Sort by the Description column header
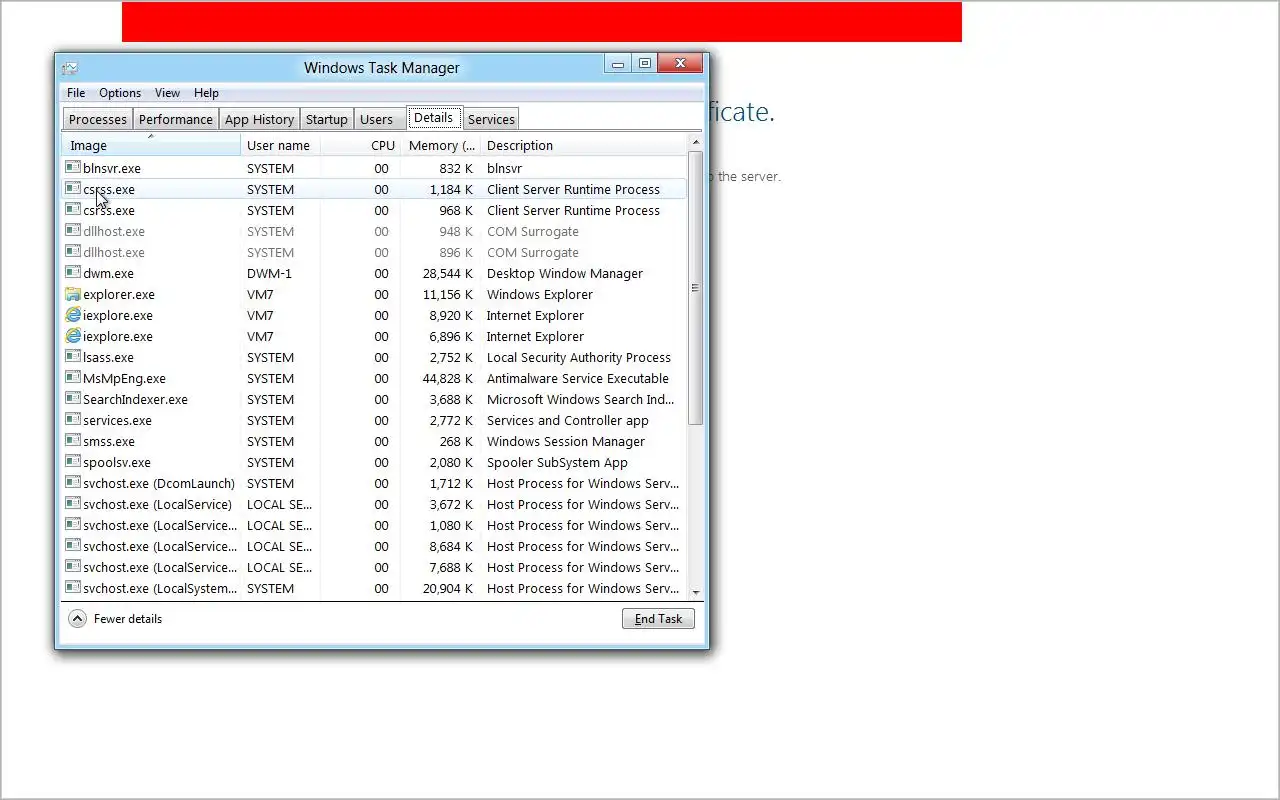Screen dimensions: 1280x800 (584, 145)
